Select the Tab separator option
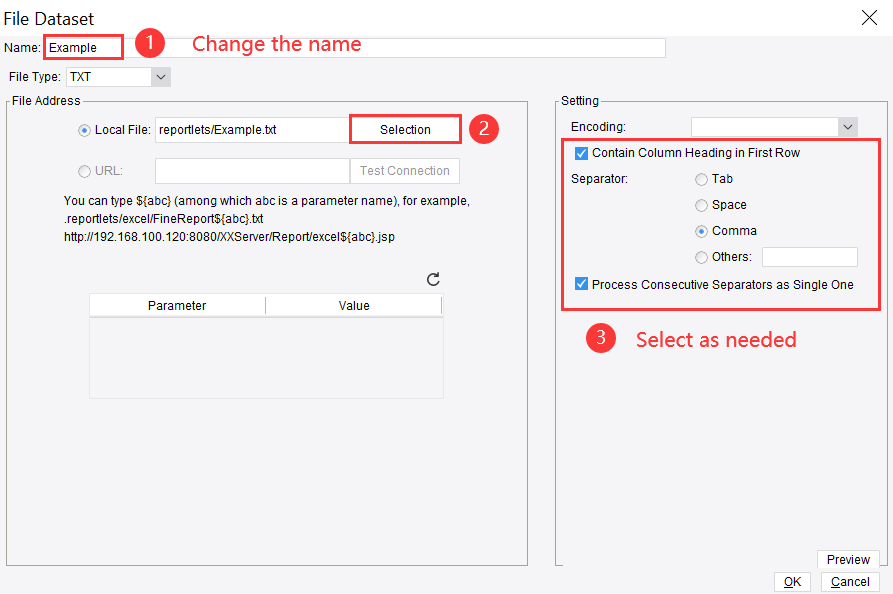Image resolution: width=893 pixels, height=594 pixels. pos(702,179)
